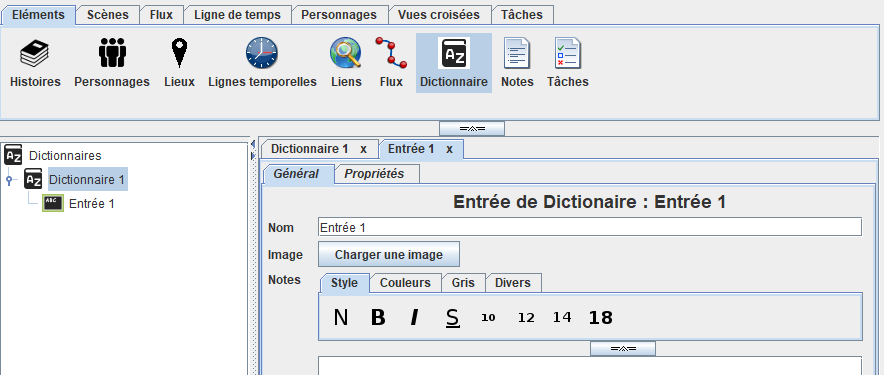Screen dimensions: 884x375
Task: Select the Lieux map pin icon
Action: point(179,53)
